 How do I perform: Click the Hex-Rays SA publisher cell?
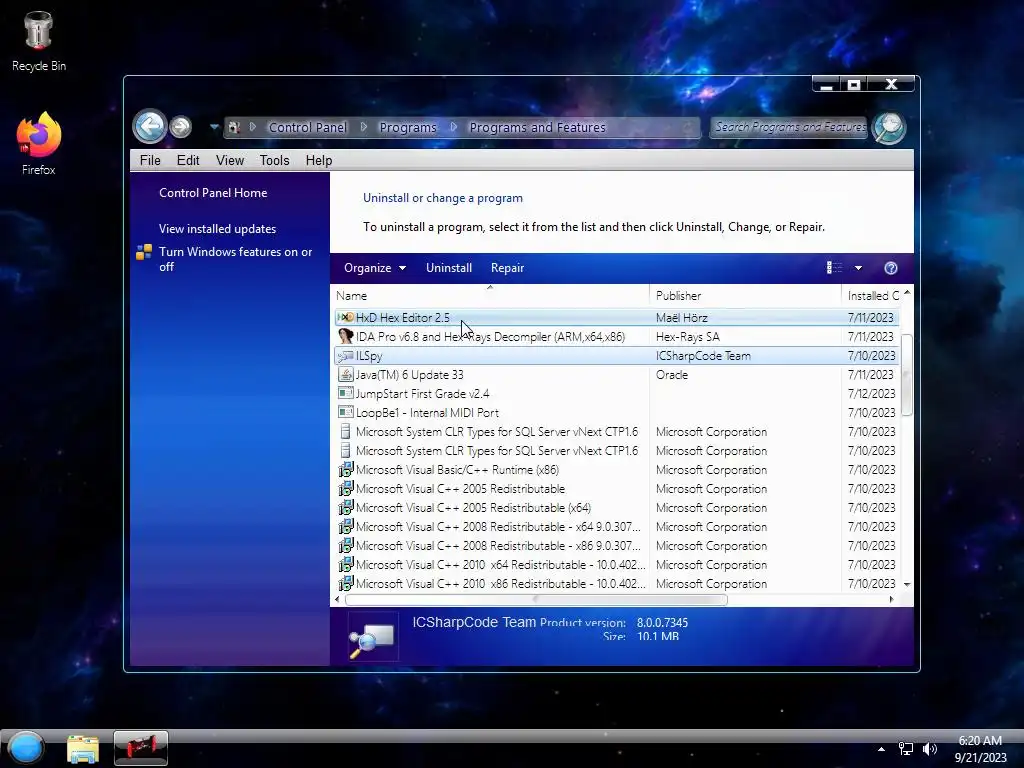pos(688,337)
